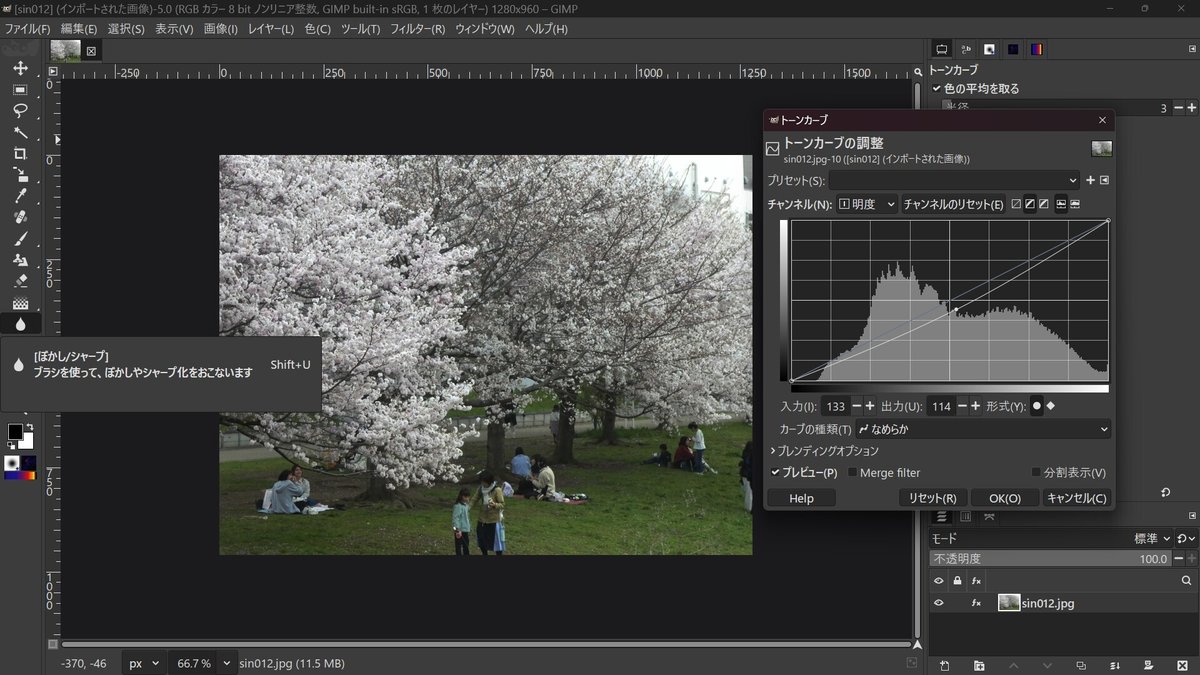Pick the Crop tool

click(x=21, y=152)
